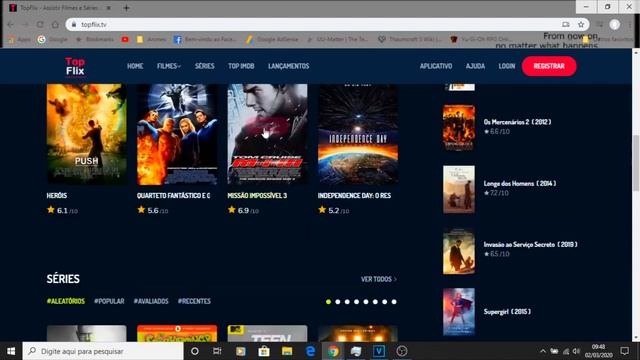The height and width of the screenshot is (360, 640).
Task: Click the star rating icon for Heróis
Action: point(51,210)
